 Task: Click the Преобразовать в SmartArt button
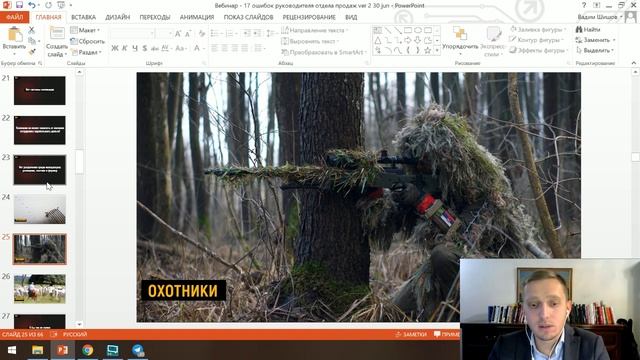tap(324, 52)
